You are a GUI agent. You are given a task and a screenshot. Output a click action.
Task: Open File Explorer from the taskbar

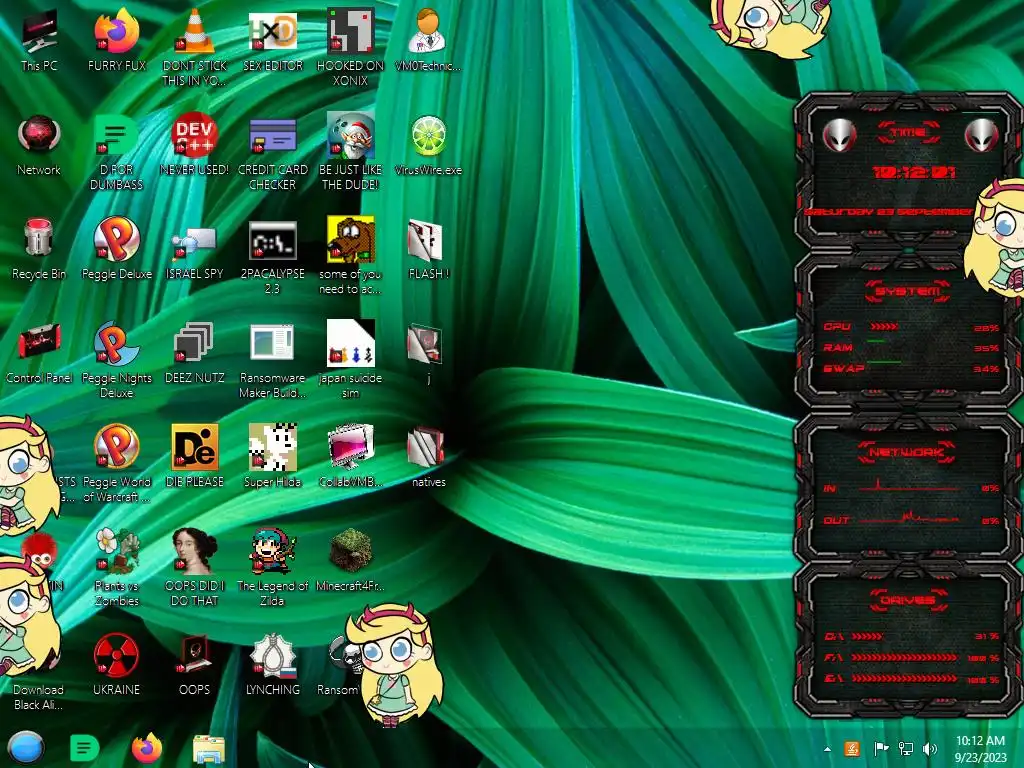point(209,750)
